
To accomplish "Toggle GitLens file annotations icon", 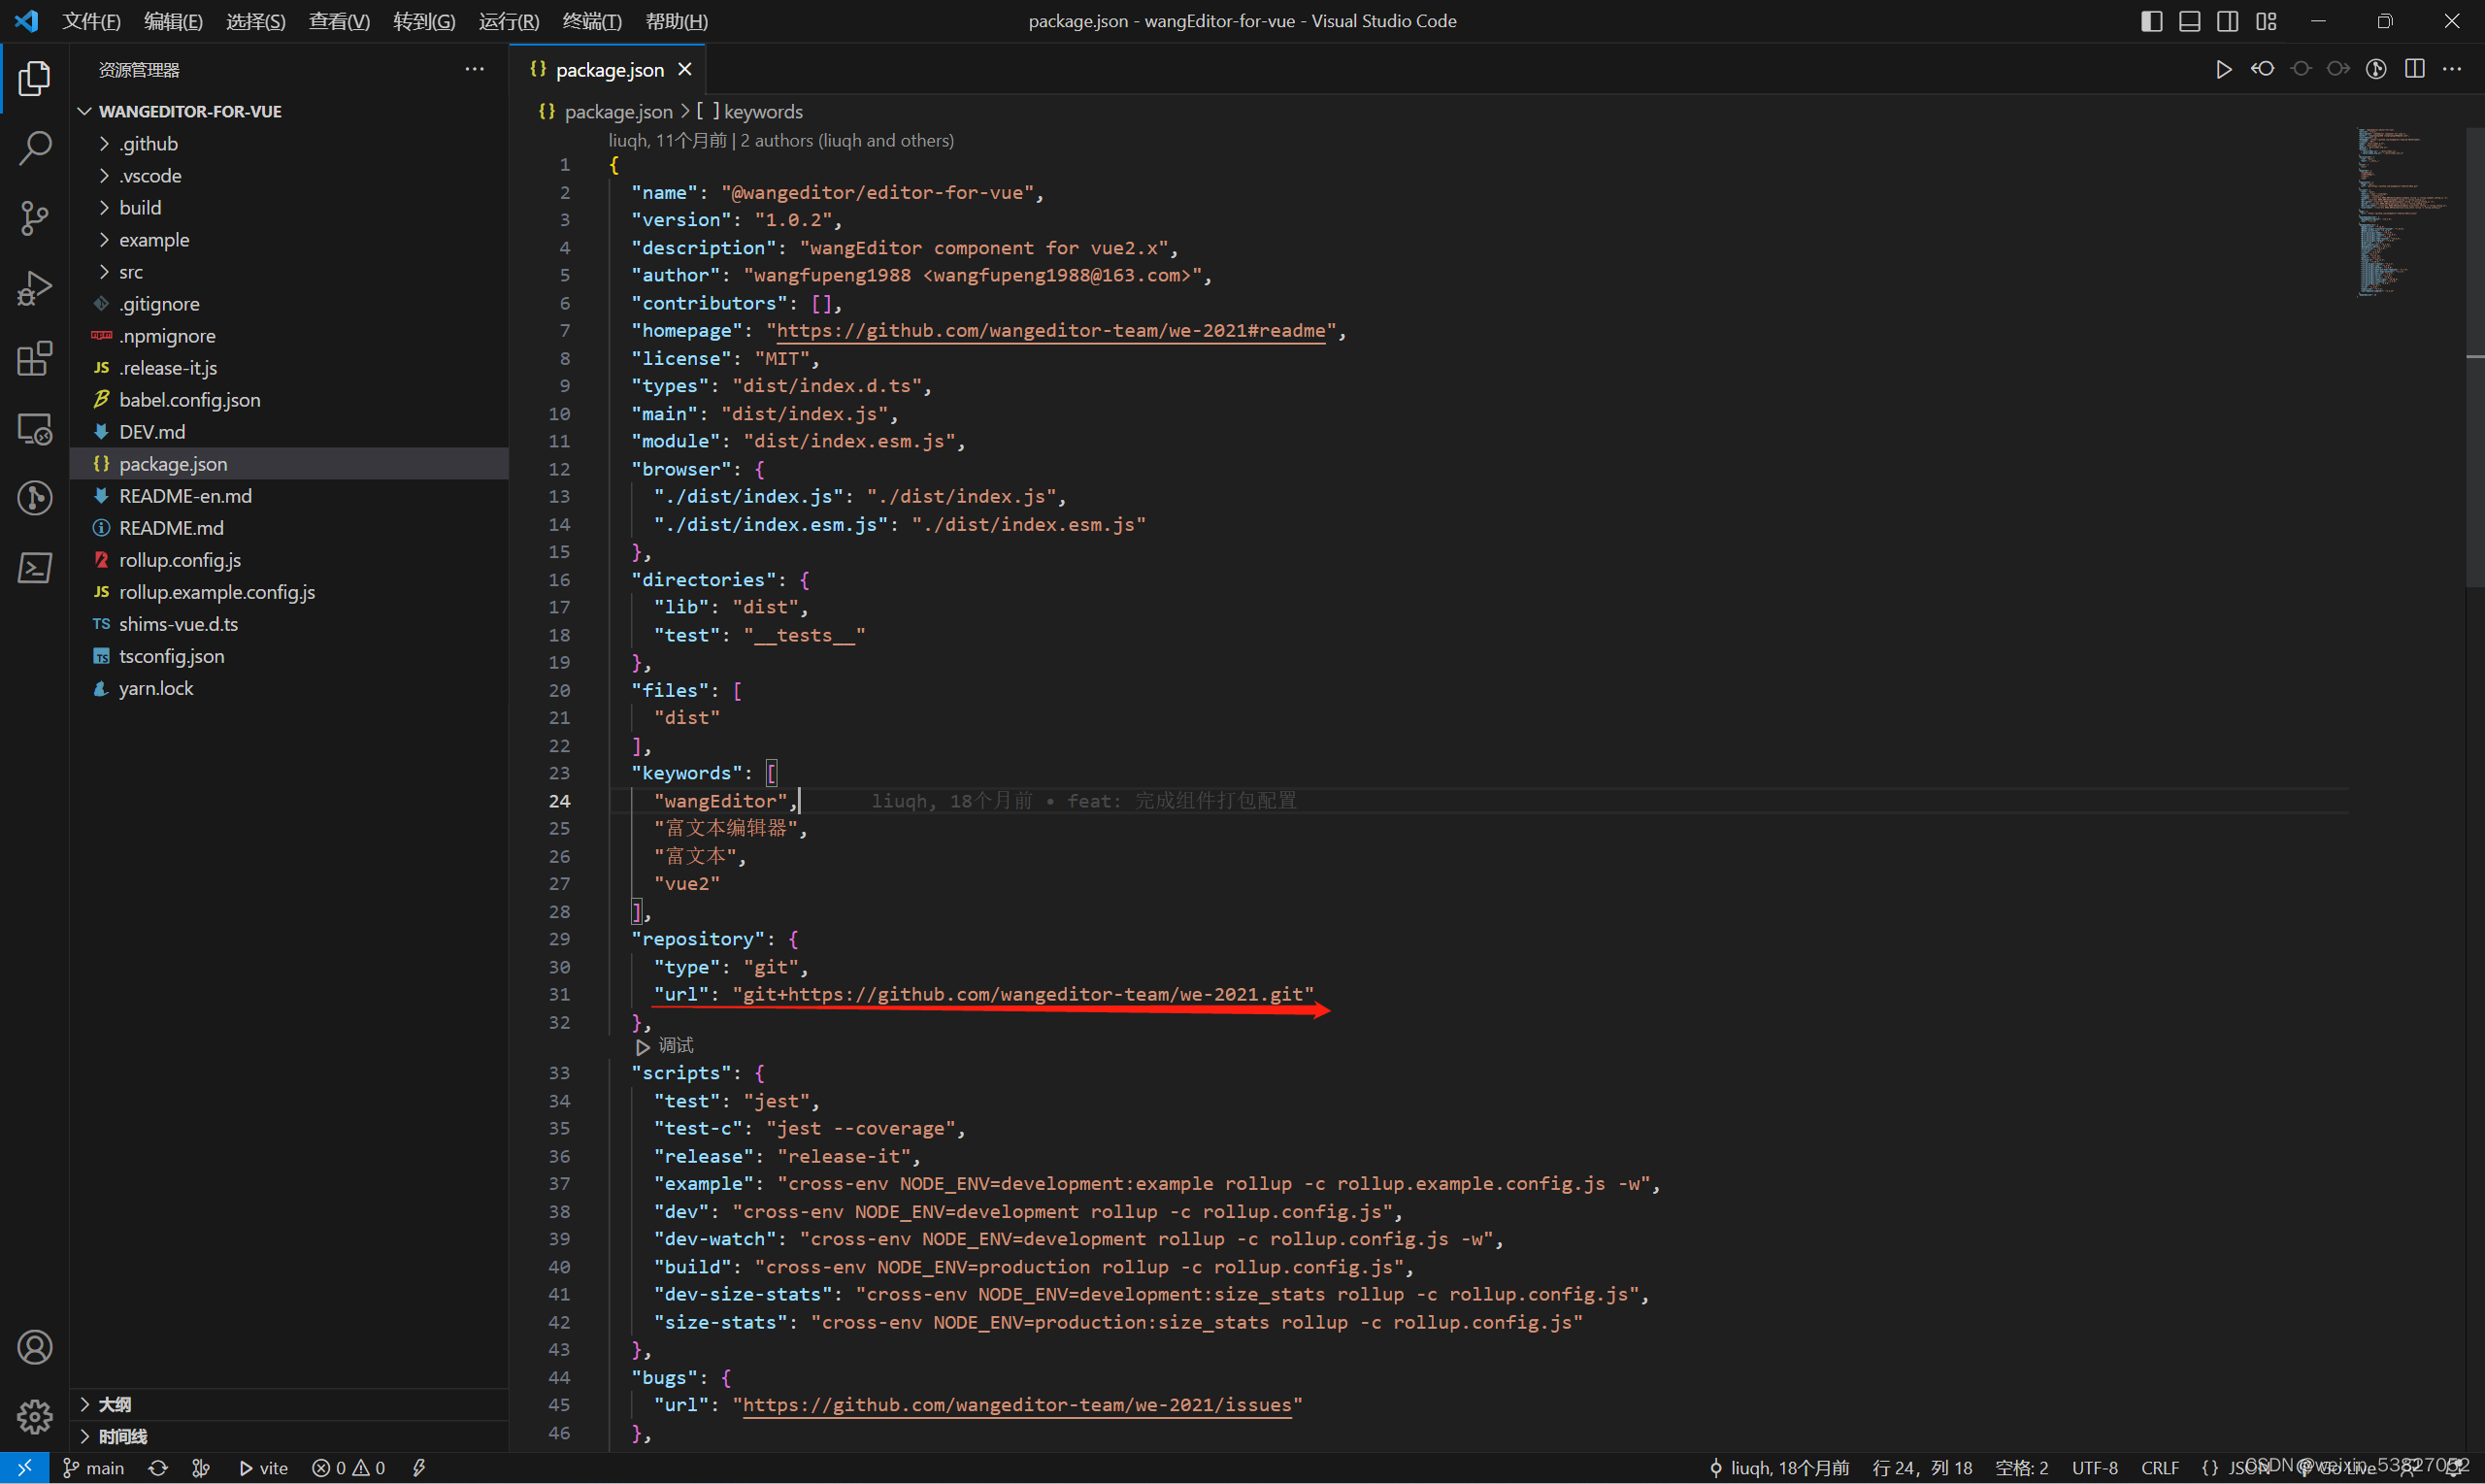I will [x=2376, y=69].
